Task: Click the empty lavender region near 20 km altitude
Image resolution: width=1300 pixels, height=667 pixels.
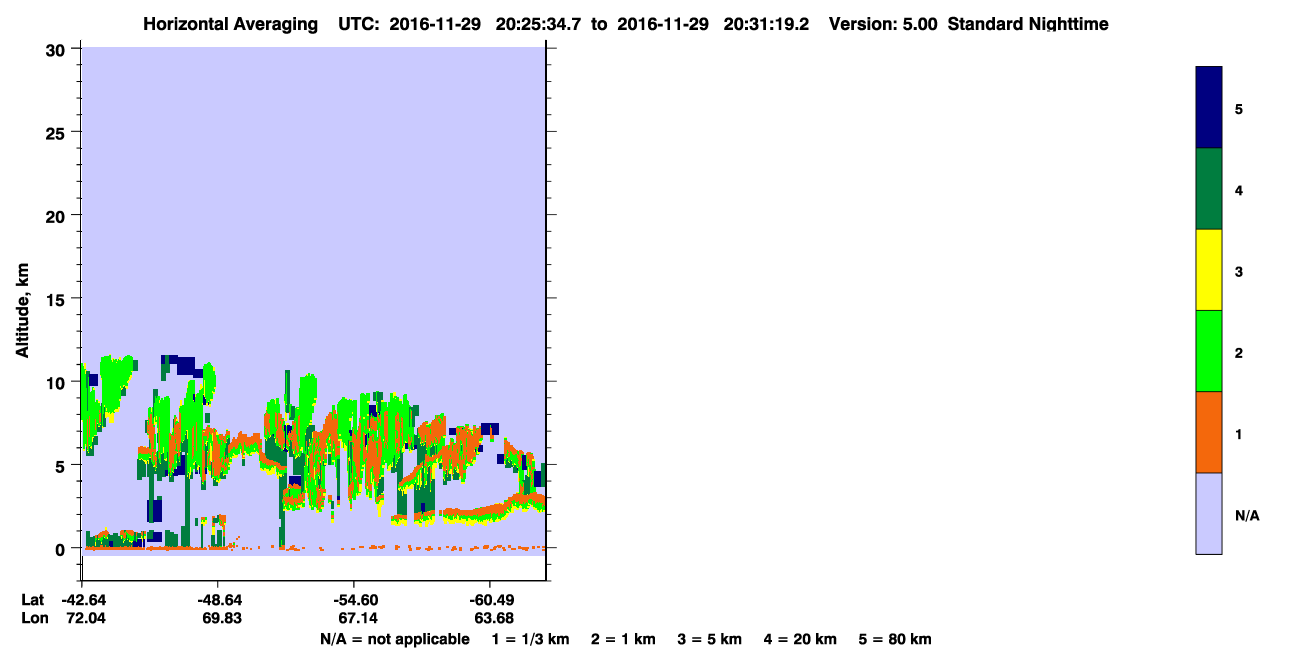Action: (x=312, y=215)
